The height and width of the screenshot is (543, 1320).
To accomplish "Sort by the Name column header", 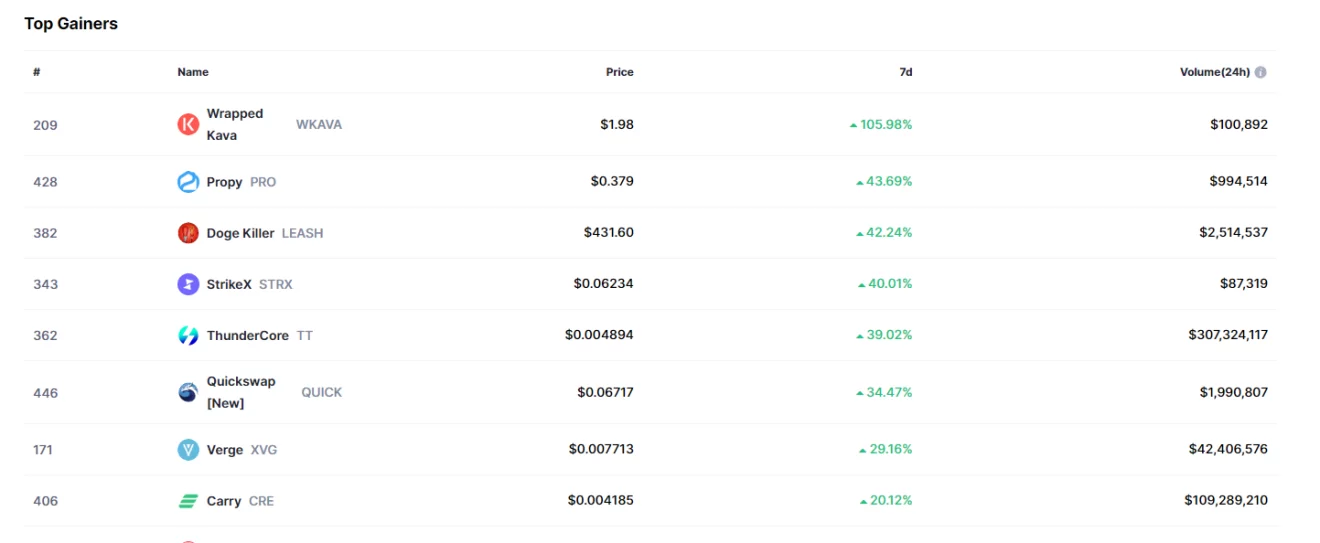I will point(193,72).
